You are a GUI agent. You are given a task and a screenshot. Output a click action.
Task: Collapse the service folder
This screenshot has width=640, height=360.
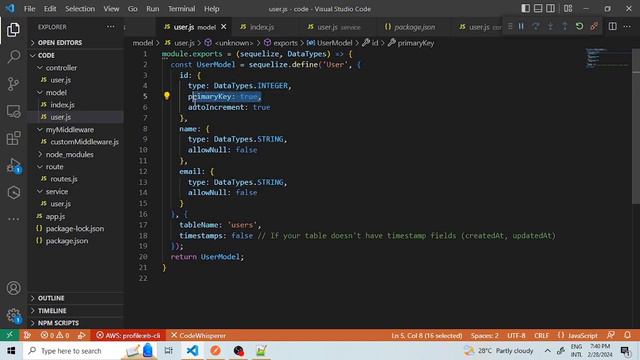pos(76,191)
